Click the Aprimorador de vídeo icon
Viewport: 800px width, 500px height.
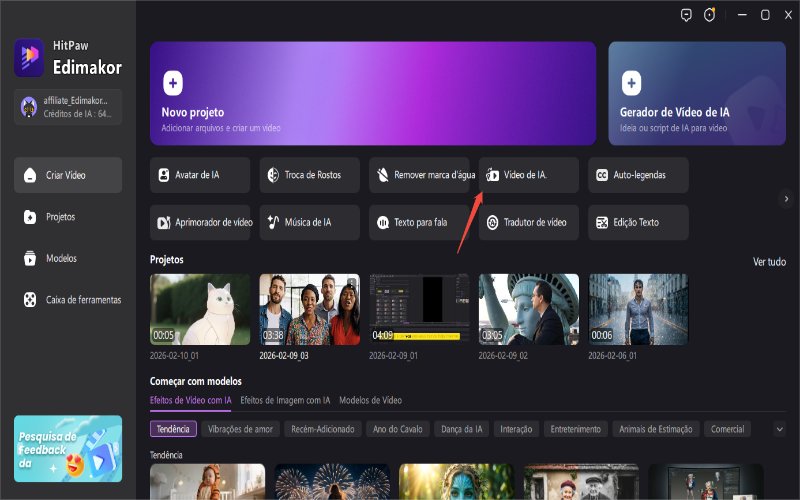click(164, 222)
